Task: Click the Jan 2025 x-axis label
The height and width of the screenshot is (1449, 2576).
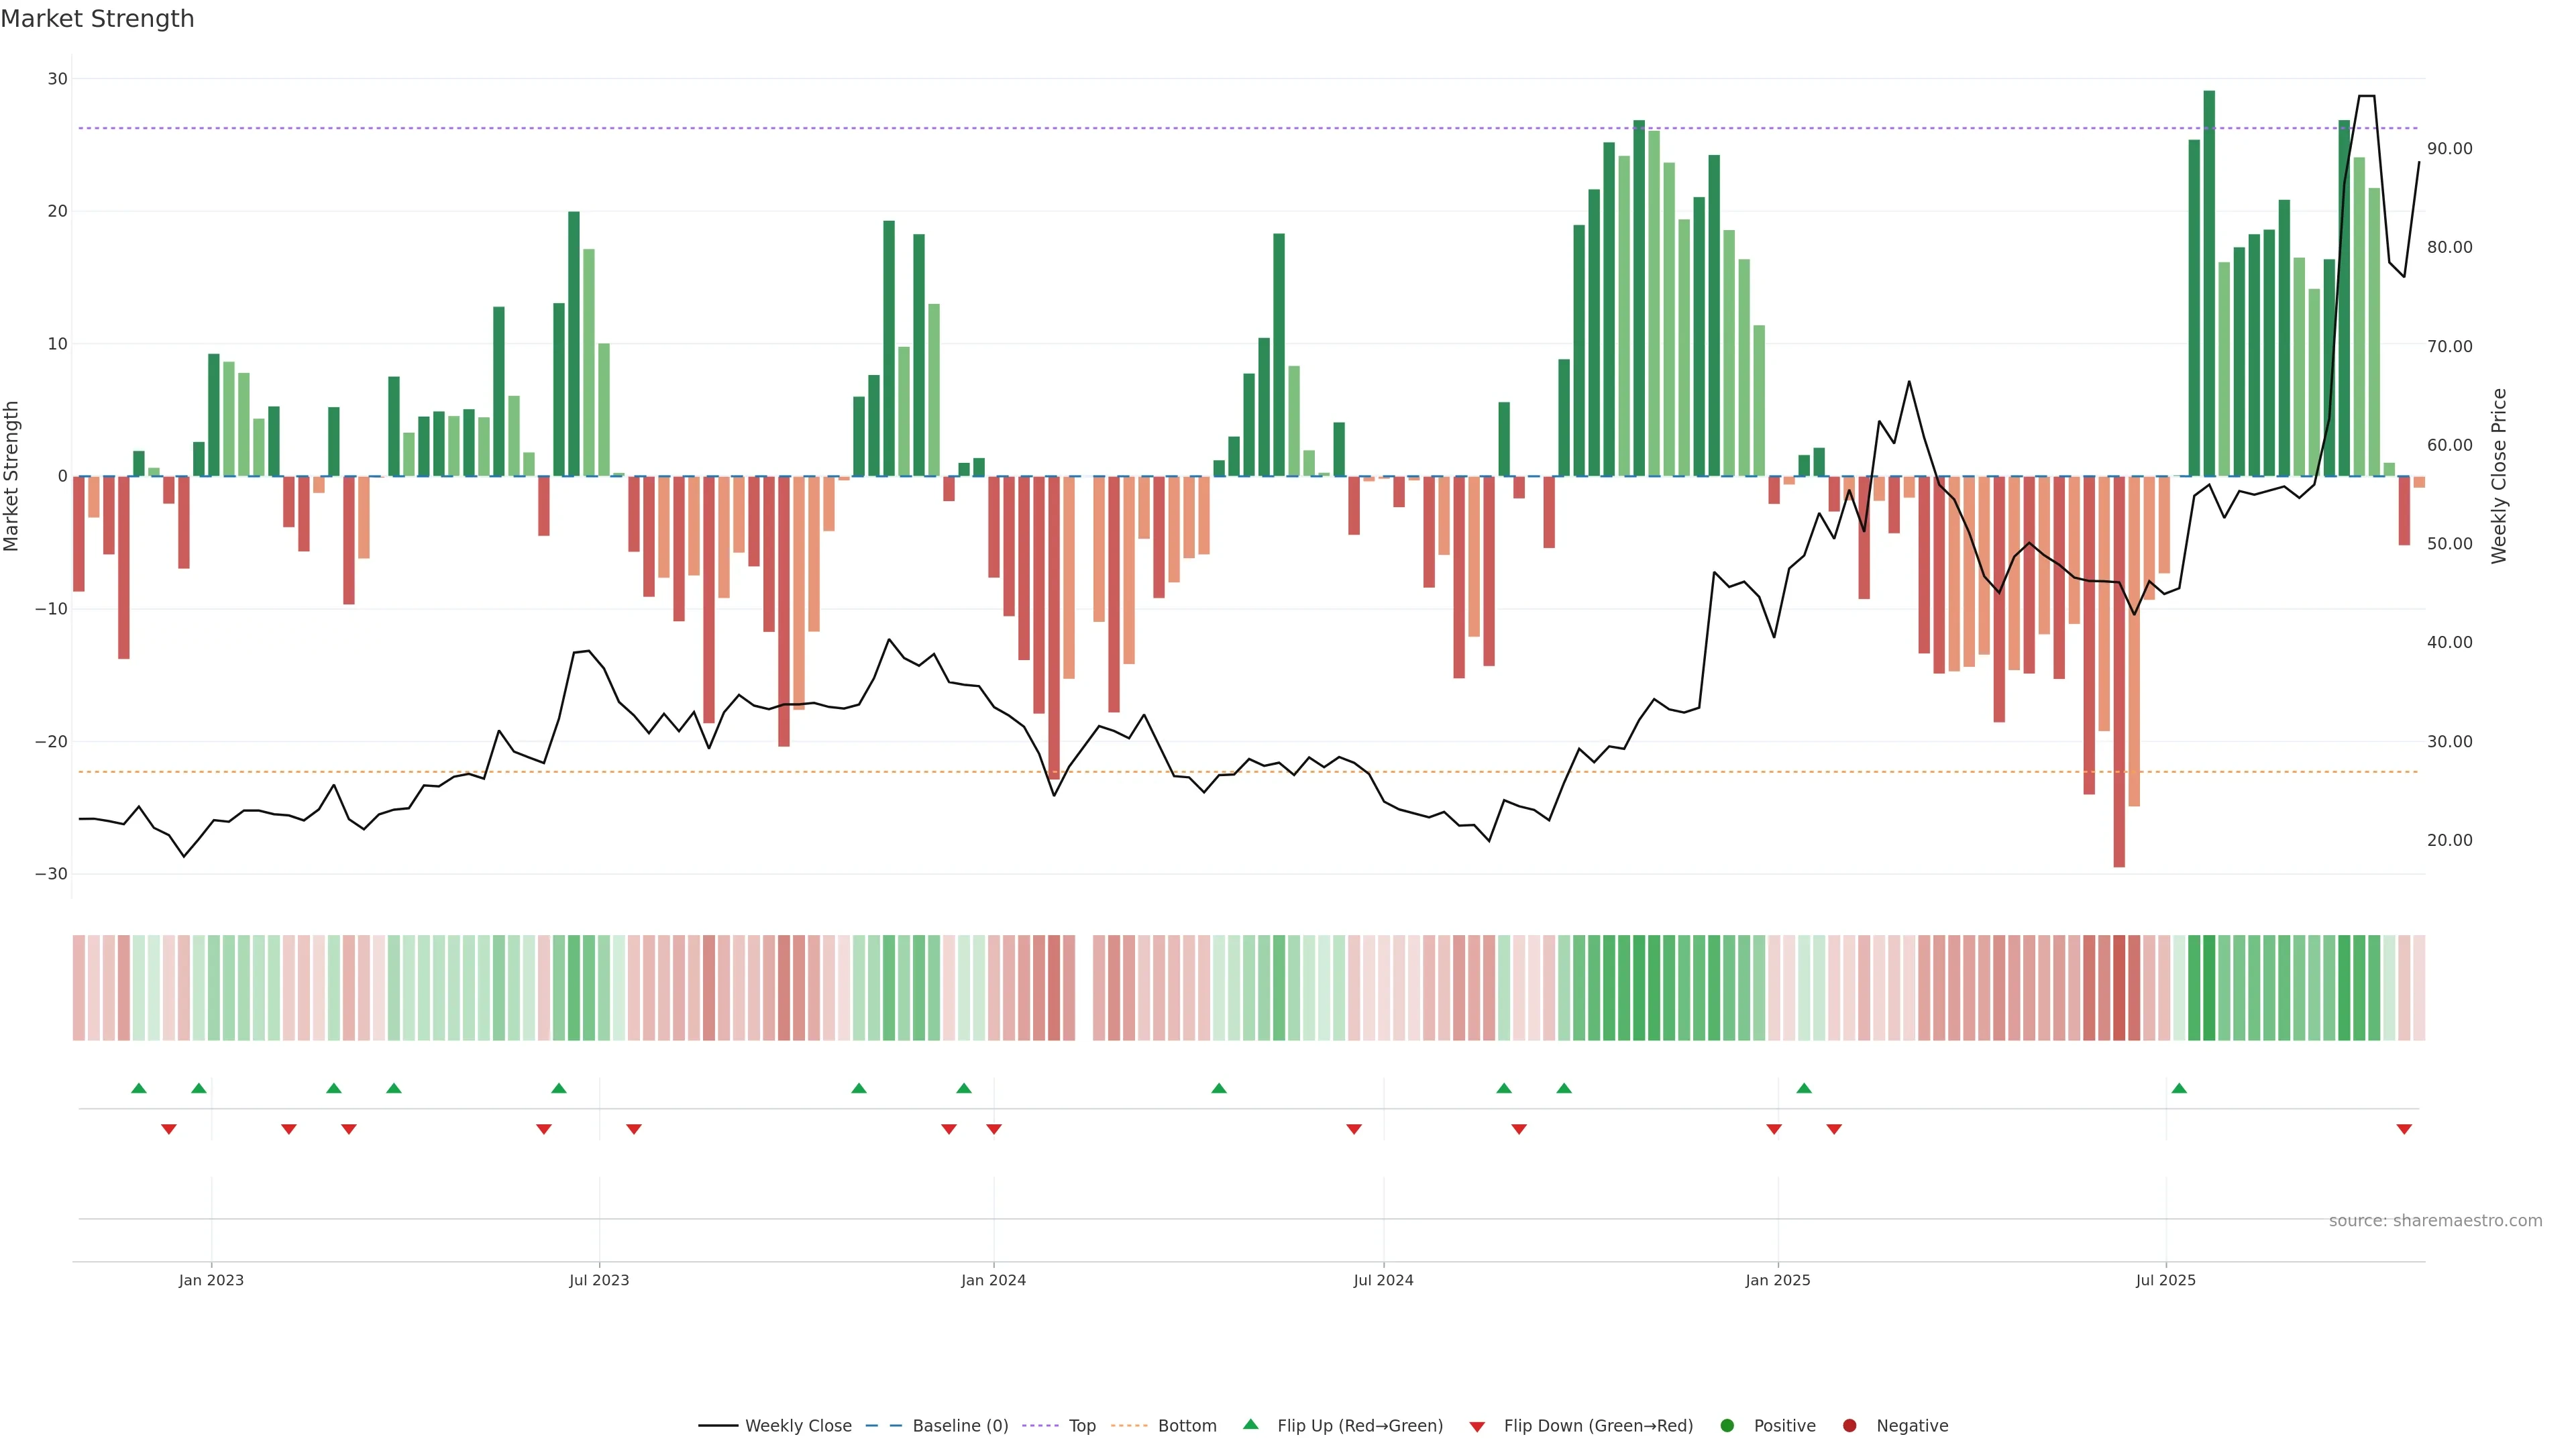Action: pyautogui.click(x=1777, y=1280)
